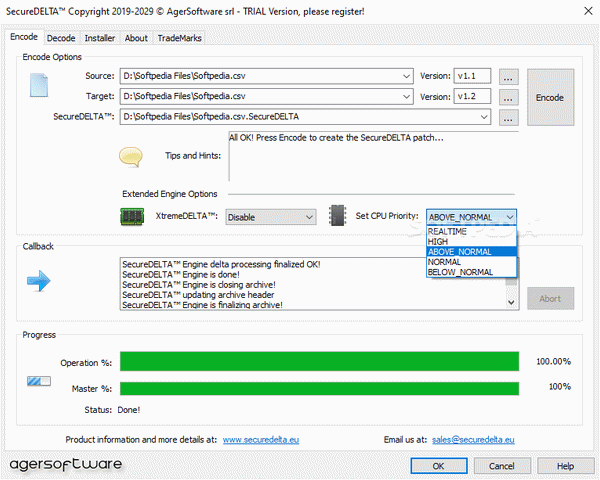
Task: Click the small progress bar icon
Action: coord(39,381)
